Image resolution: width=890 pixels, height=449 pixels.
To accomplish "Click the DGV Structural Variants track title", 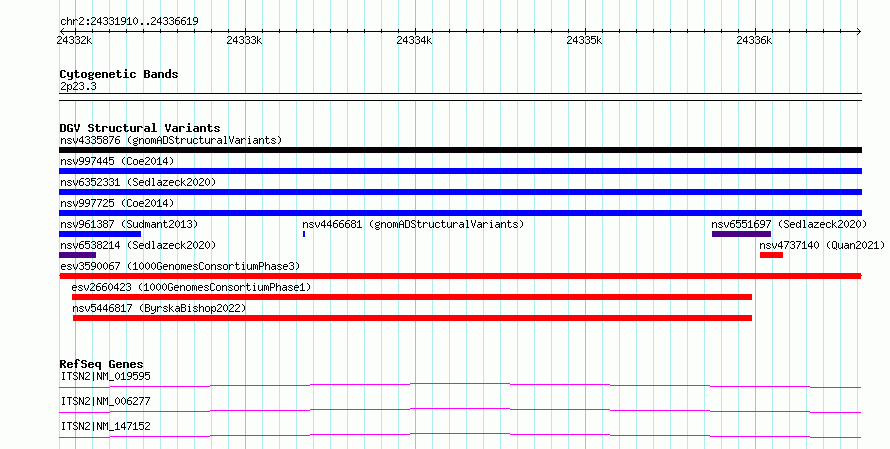I will [140, 128].
